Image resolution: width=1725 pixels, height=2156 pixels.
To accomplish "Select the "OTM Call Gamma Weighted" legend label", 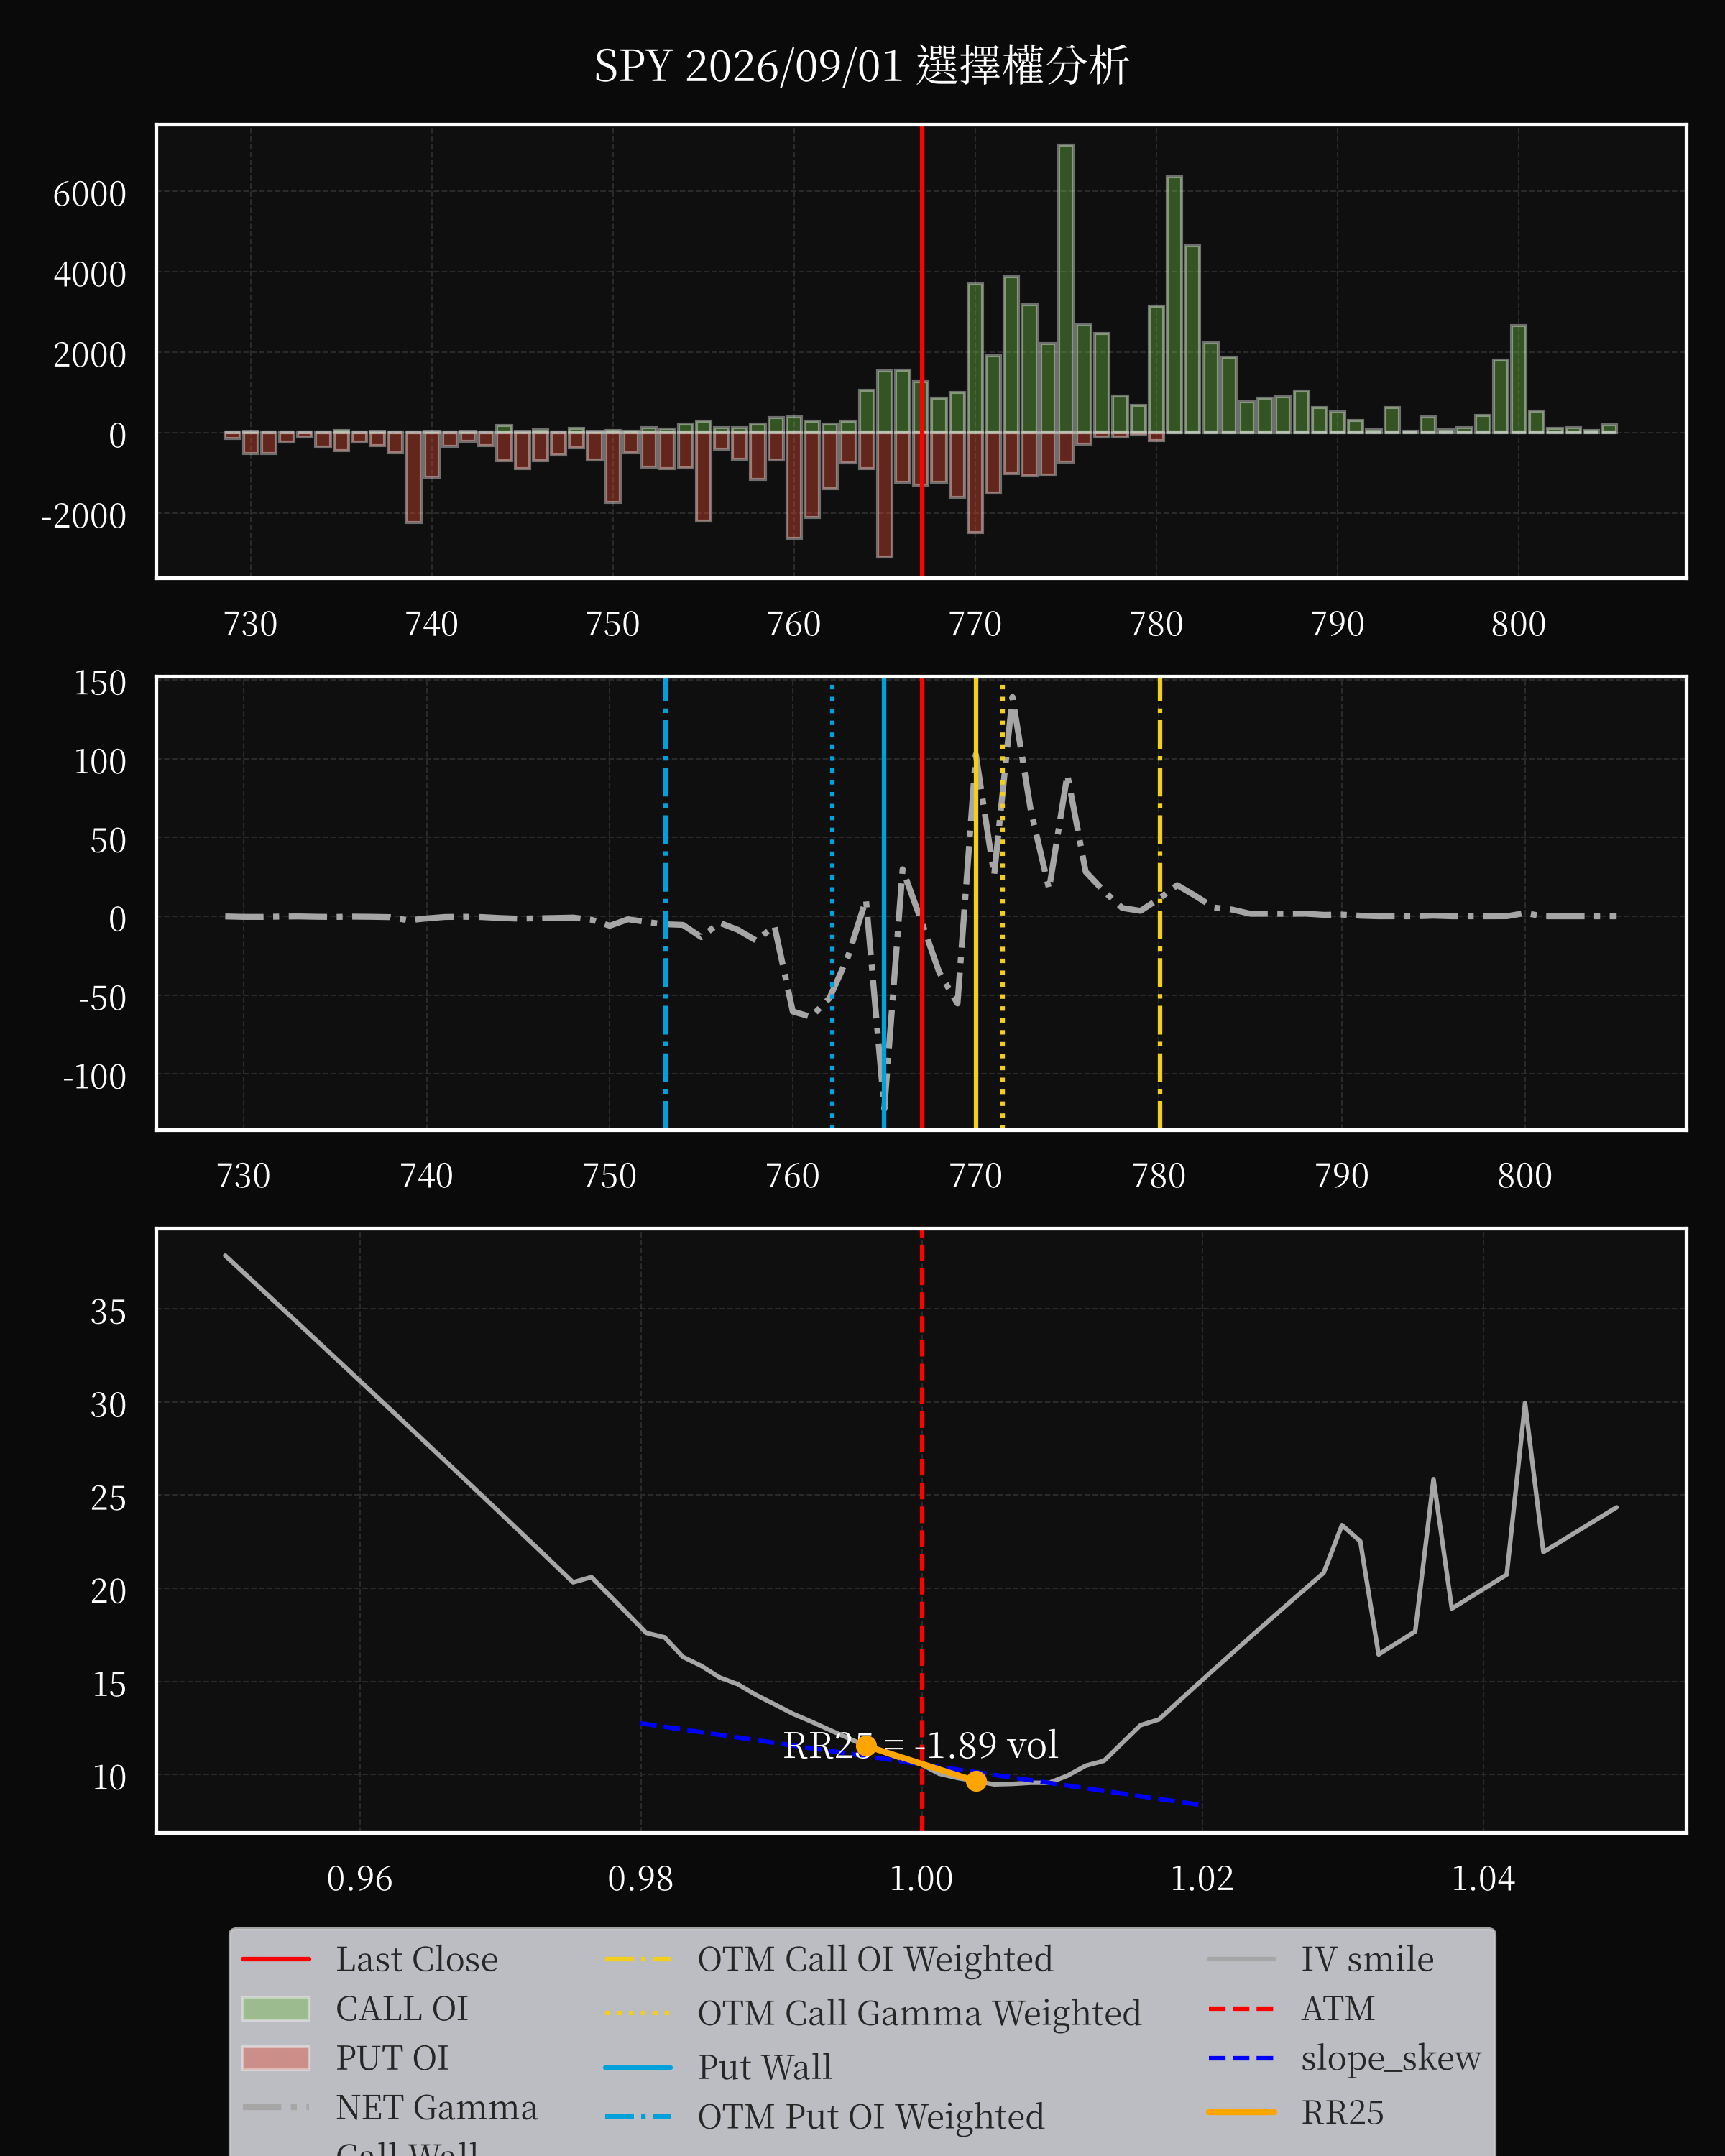I will click(x=919, y=2013).
